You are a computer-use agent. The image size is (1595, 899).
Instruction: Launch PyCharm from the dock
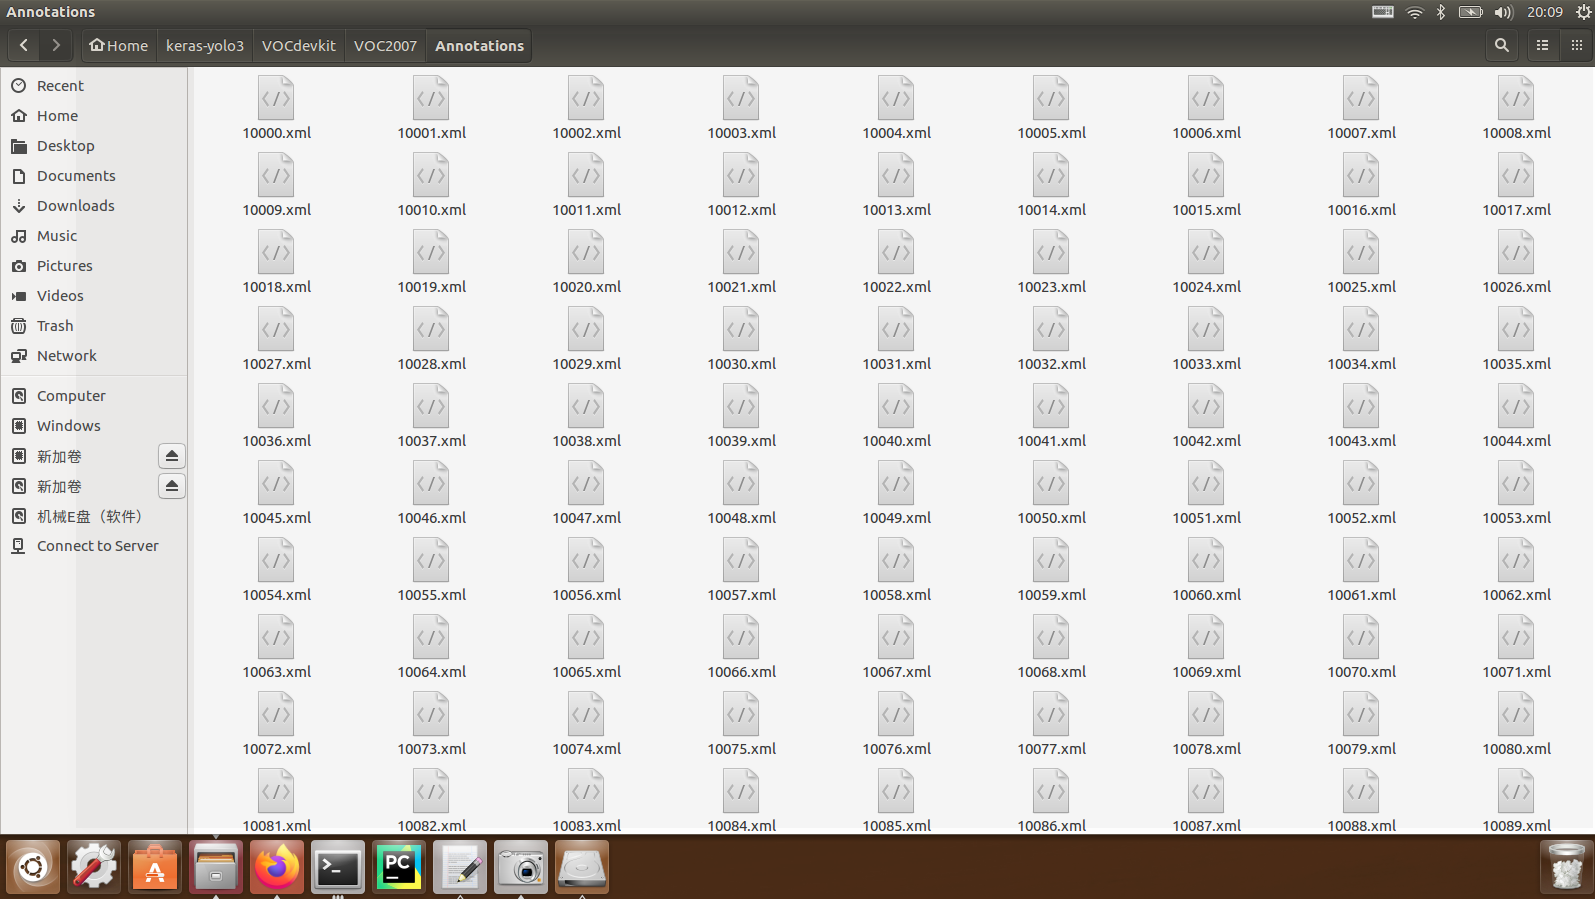tap(399, 867)
